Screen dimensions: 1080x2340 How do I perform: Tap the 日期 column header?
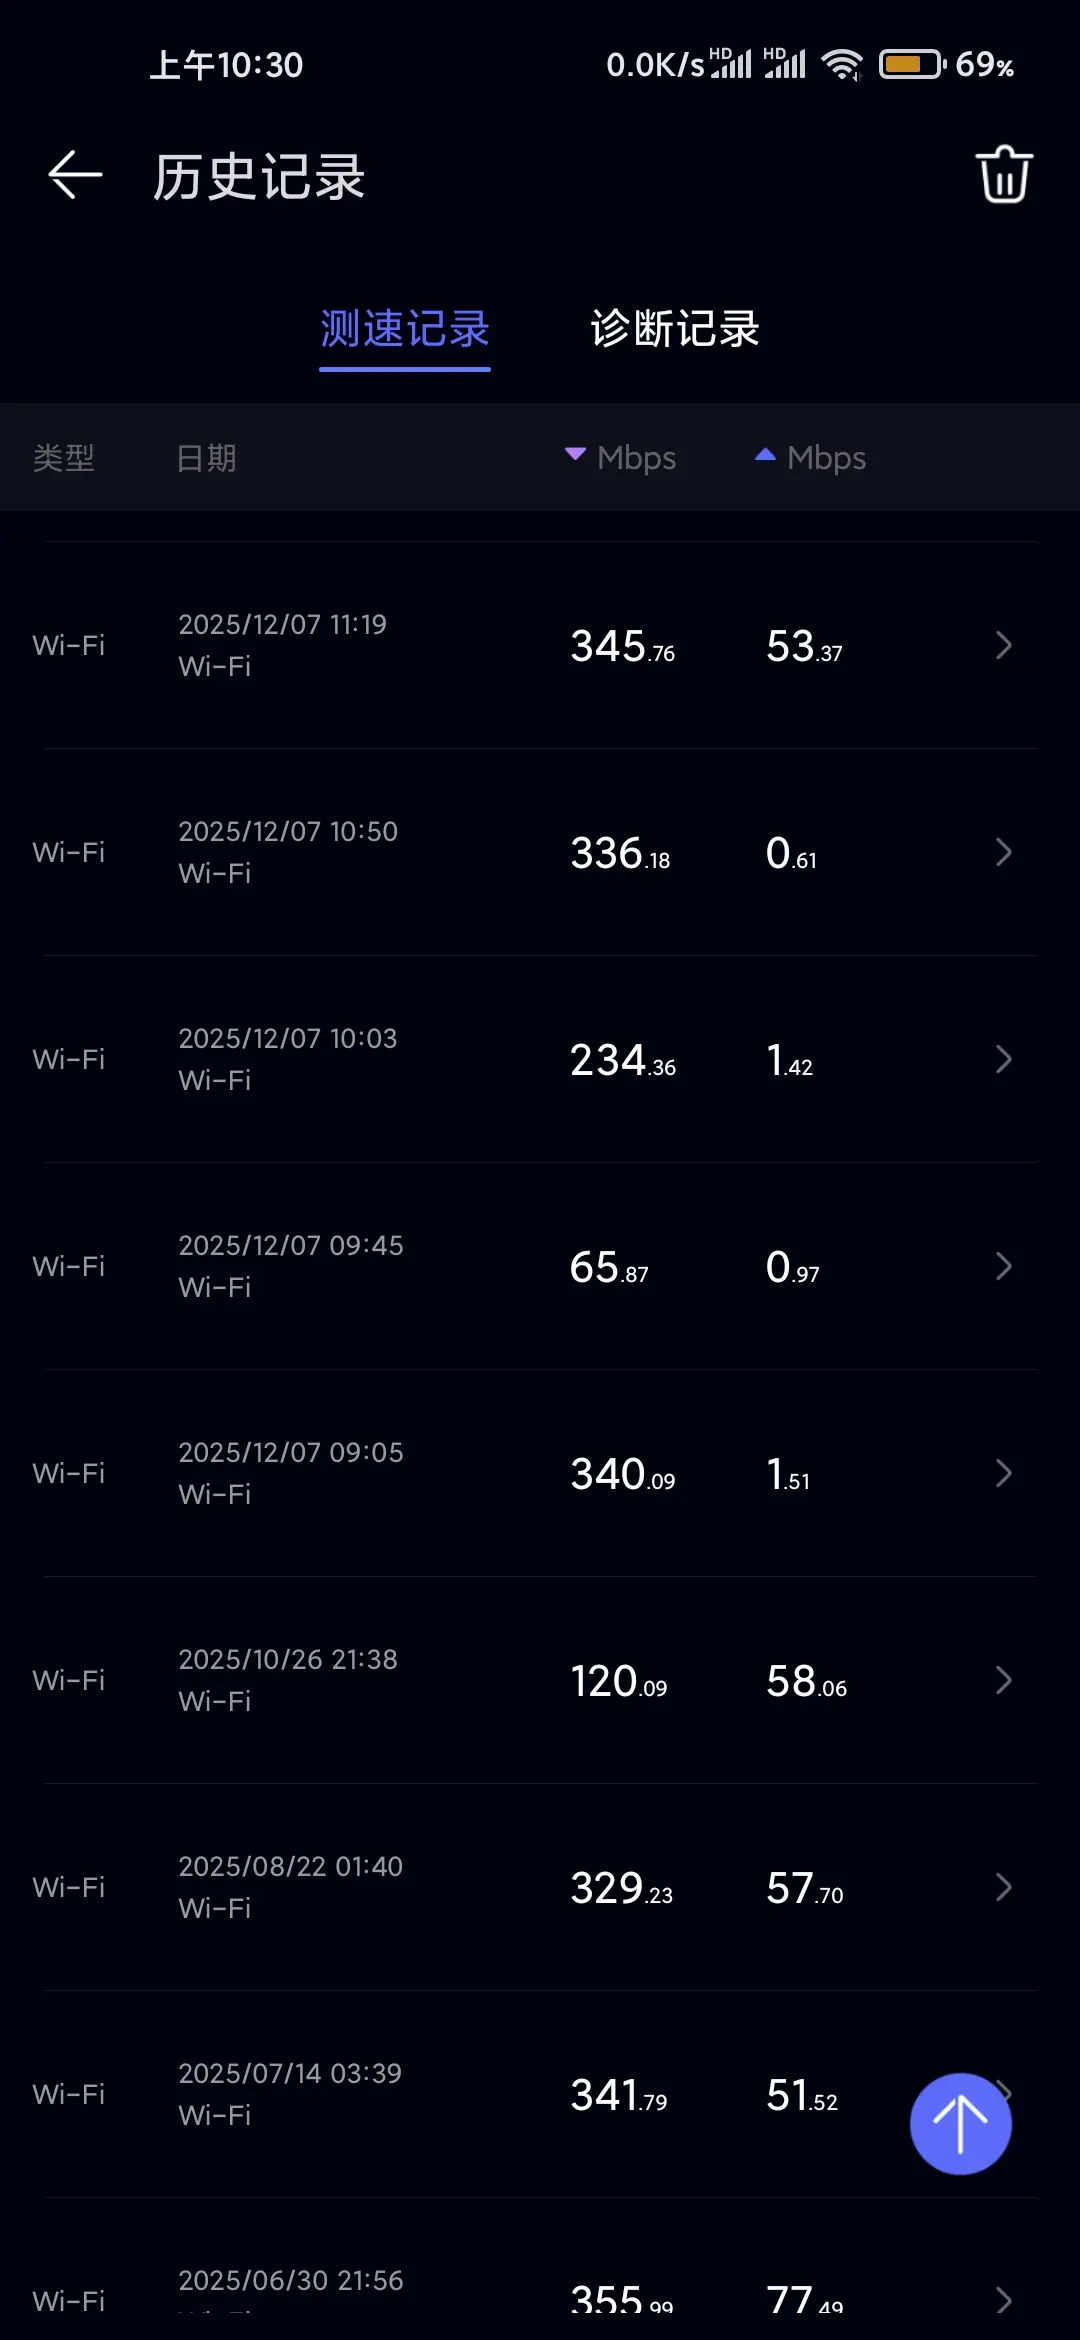pyautogui.click(x=206, y=459)
